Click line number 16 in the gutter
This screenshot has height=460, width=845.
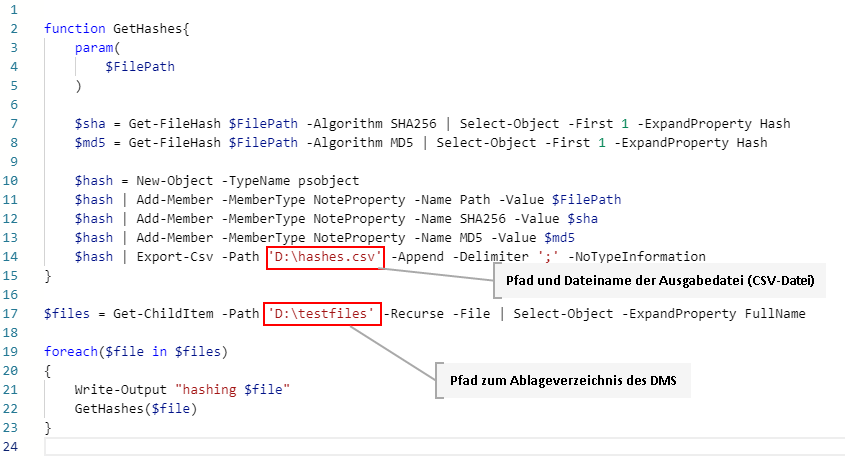tap(10, 295)
